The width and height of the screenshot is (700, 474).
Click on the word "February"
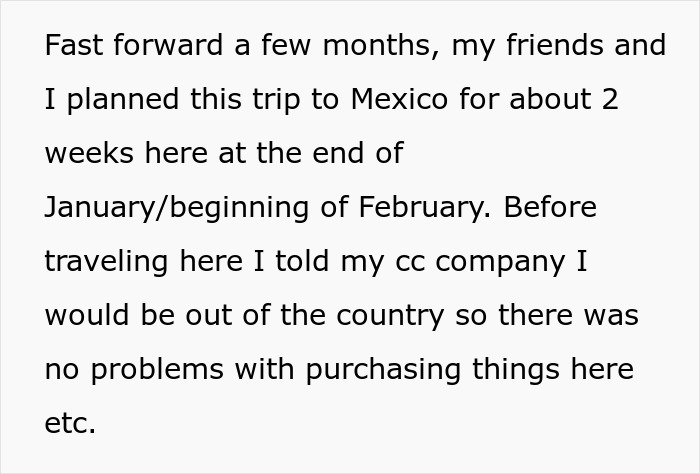[421, 208]
